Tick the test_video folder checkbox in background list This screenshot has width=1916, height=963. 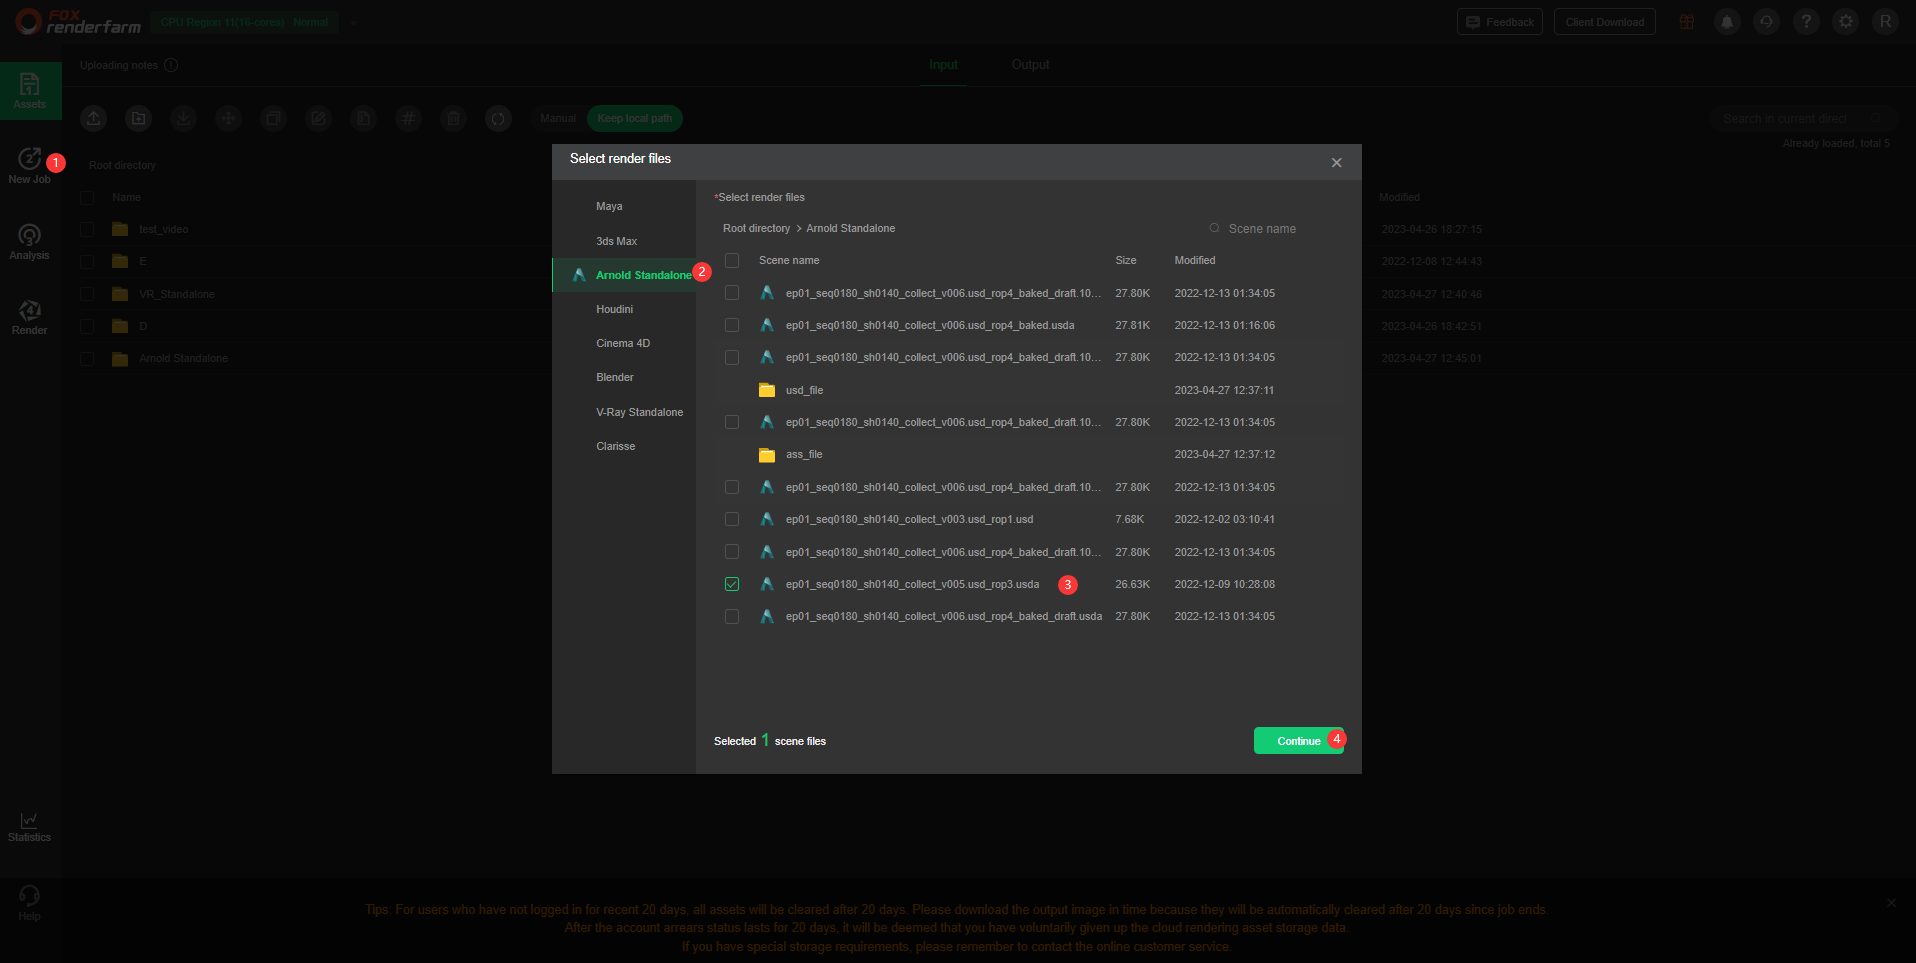tap(87, 229)
